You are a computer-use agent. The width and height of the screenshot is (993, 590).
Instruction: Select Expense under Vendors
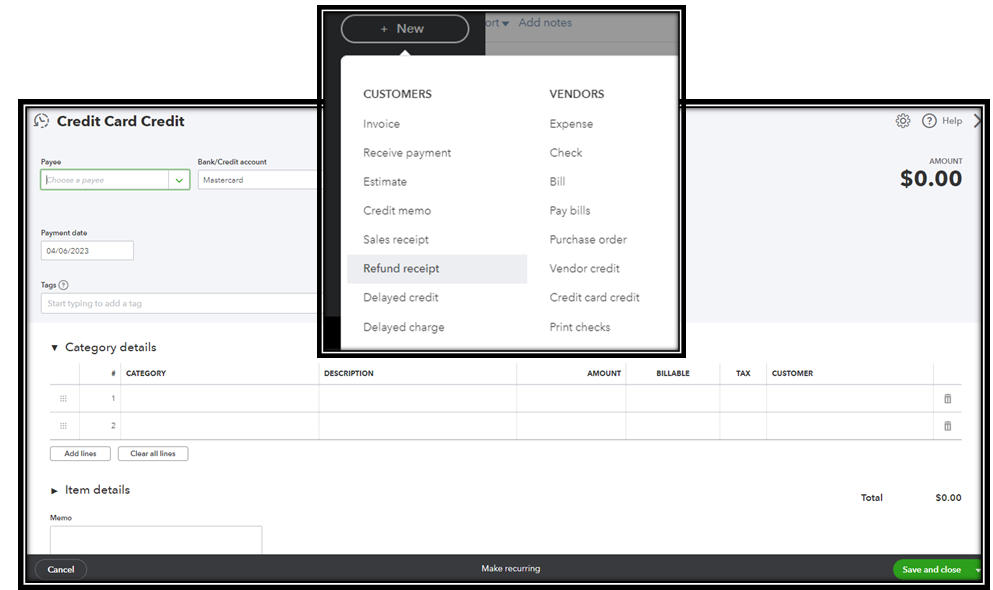pos(571,124)
